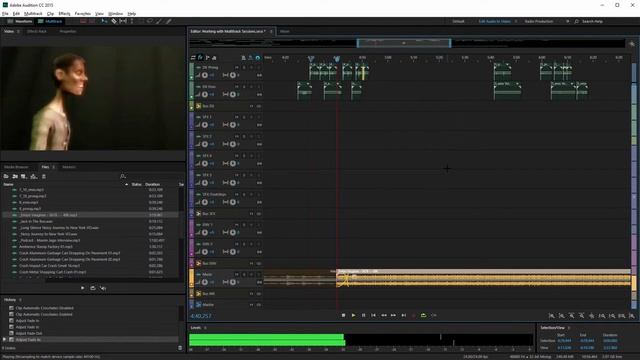Click Zoom Out Time icon

(x=582, y=316)
